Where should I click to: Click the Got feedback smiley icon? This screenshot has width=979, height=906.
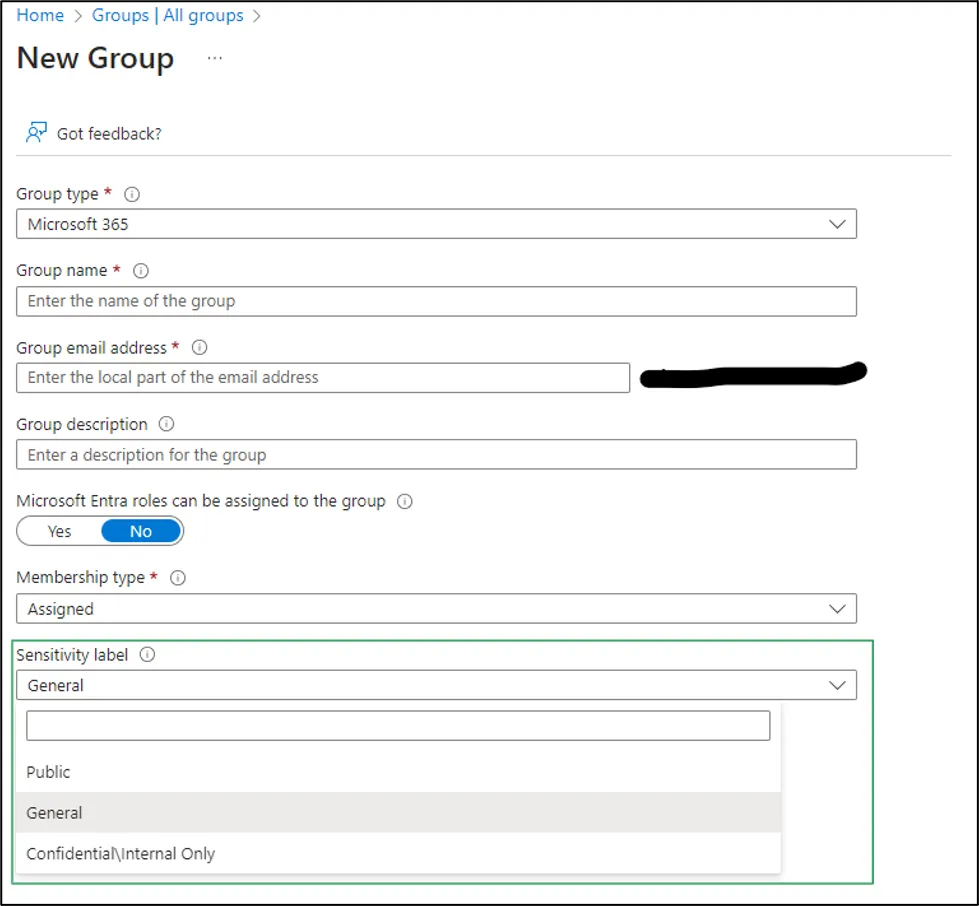[35, 130]
